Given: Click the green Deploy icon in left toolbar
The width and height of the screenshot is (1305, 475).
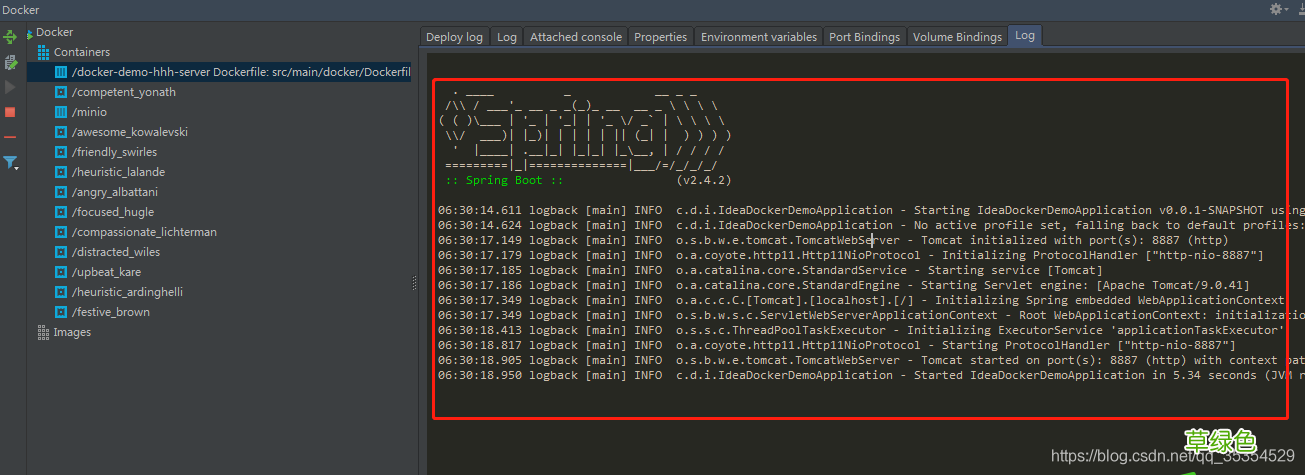Looking at the screenshot, I should pos(10,37).
